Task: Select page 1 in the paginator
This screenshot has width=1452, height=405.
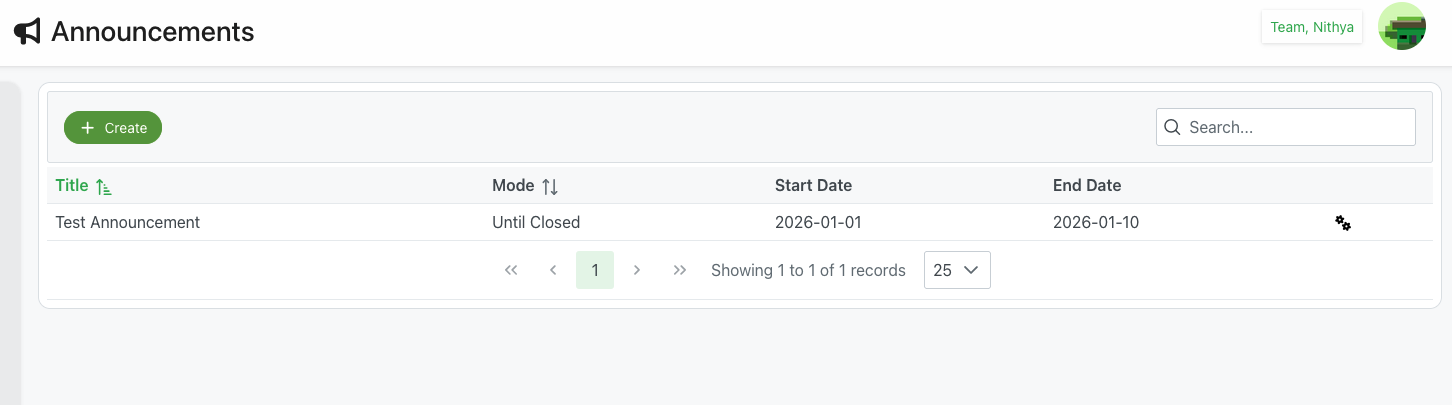Action: tap(595, 270)
